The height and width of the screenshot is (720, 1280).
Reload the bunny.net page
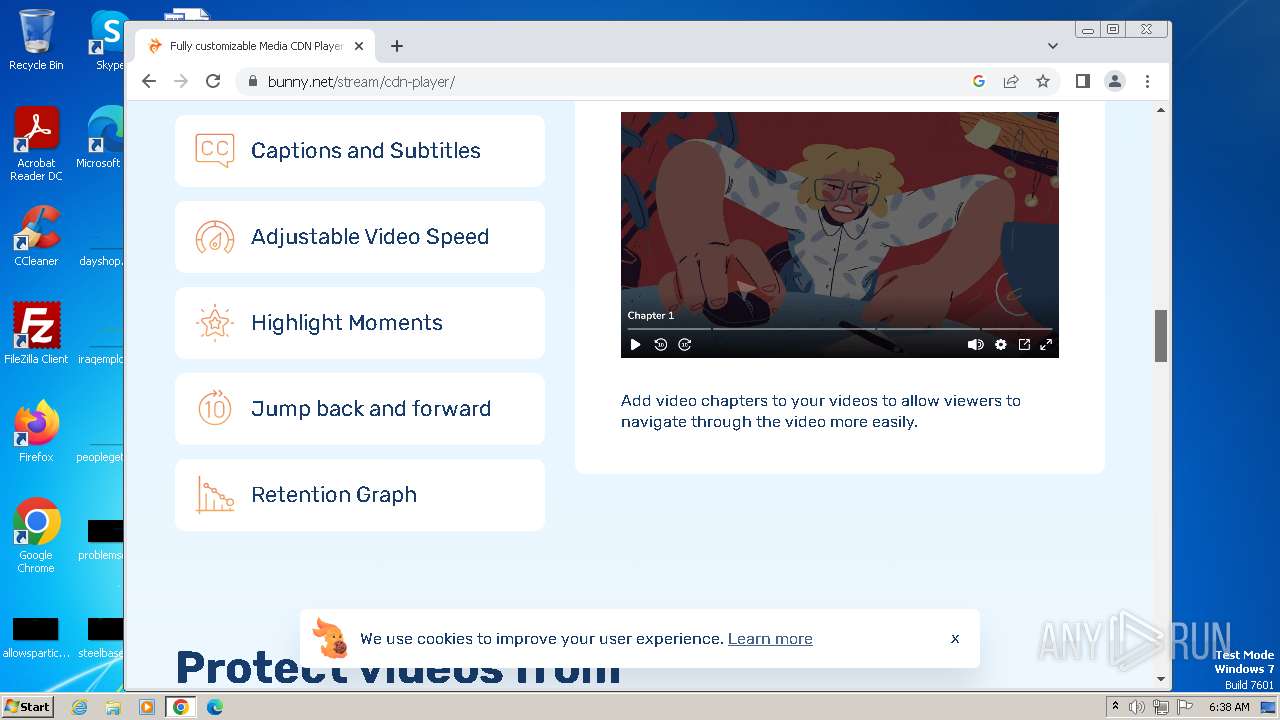213,81
